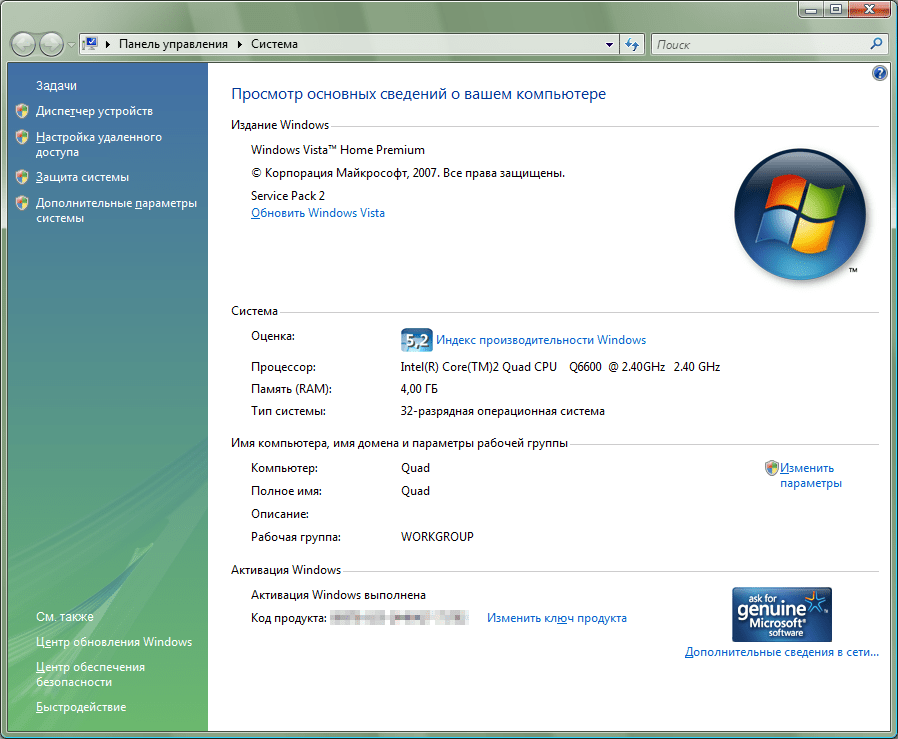Screen dimensions: 898x739
Task: Minimize the System window
Action: tap(811, 10)
